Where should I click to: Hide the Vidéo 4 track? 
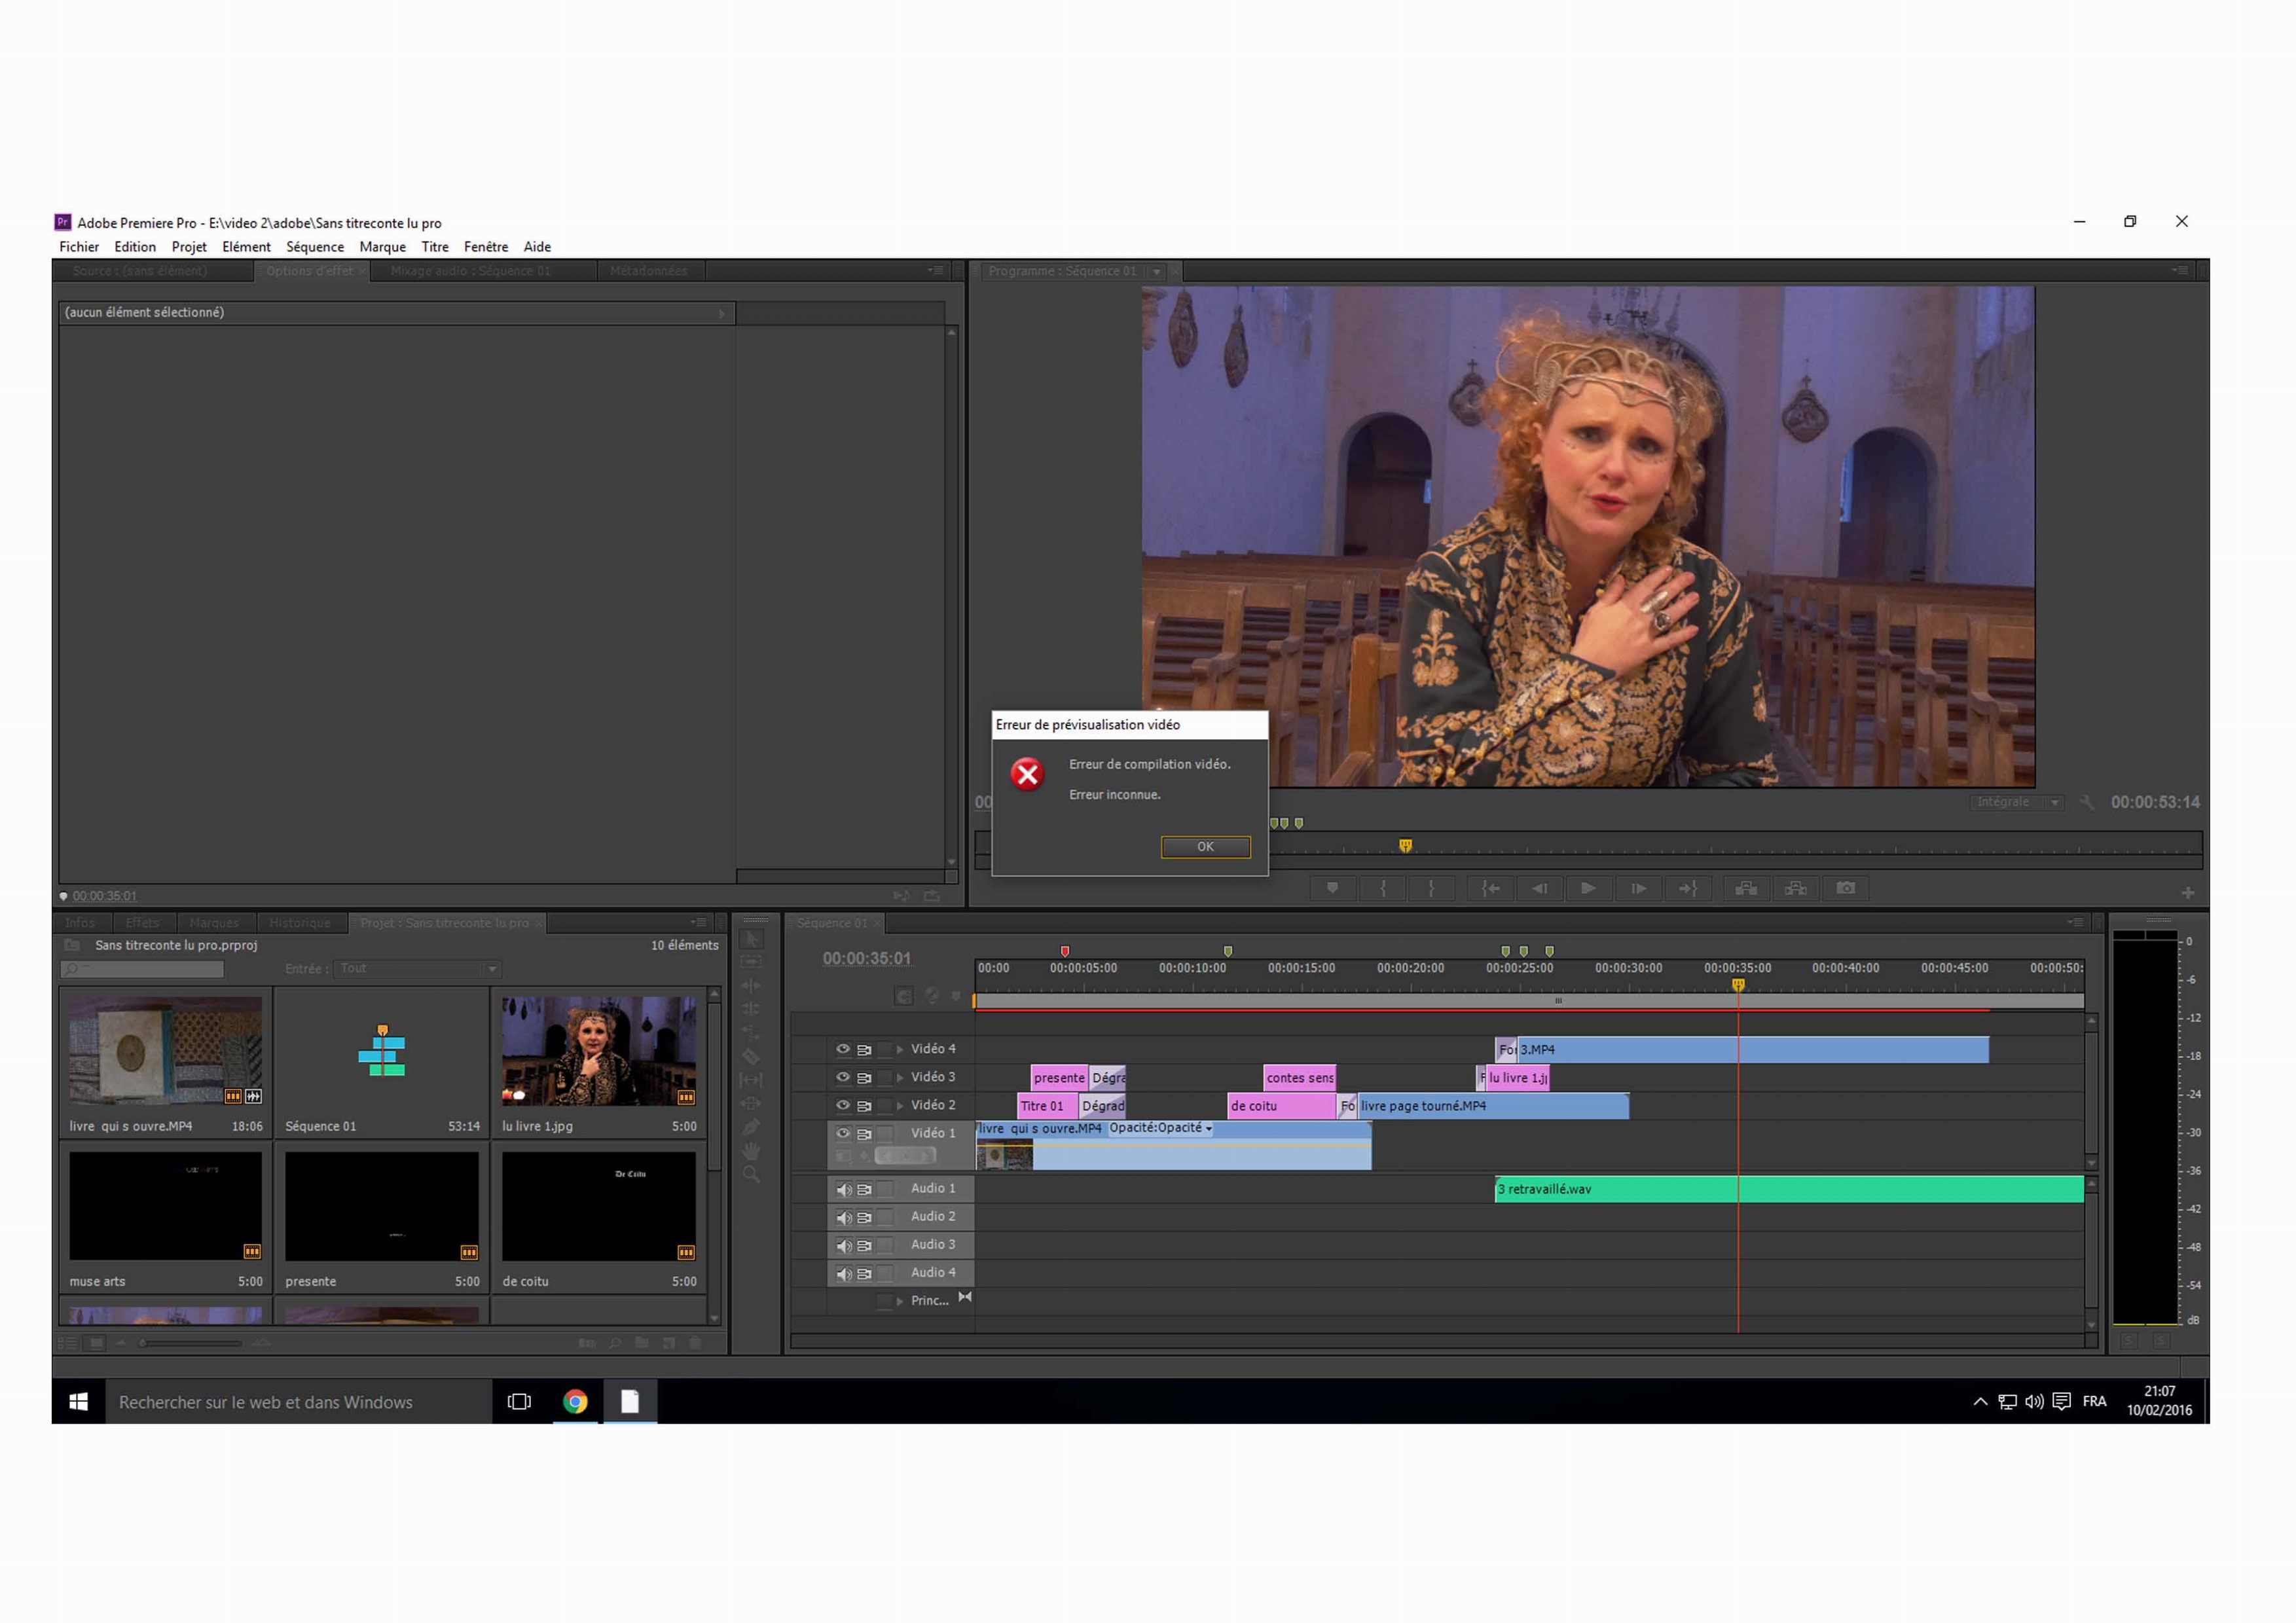tap(843, 1049)
